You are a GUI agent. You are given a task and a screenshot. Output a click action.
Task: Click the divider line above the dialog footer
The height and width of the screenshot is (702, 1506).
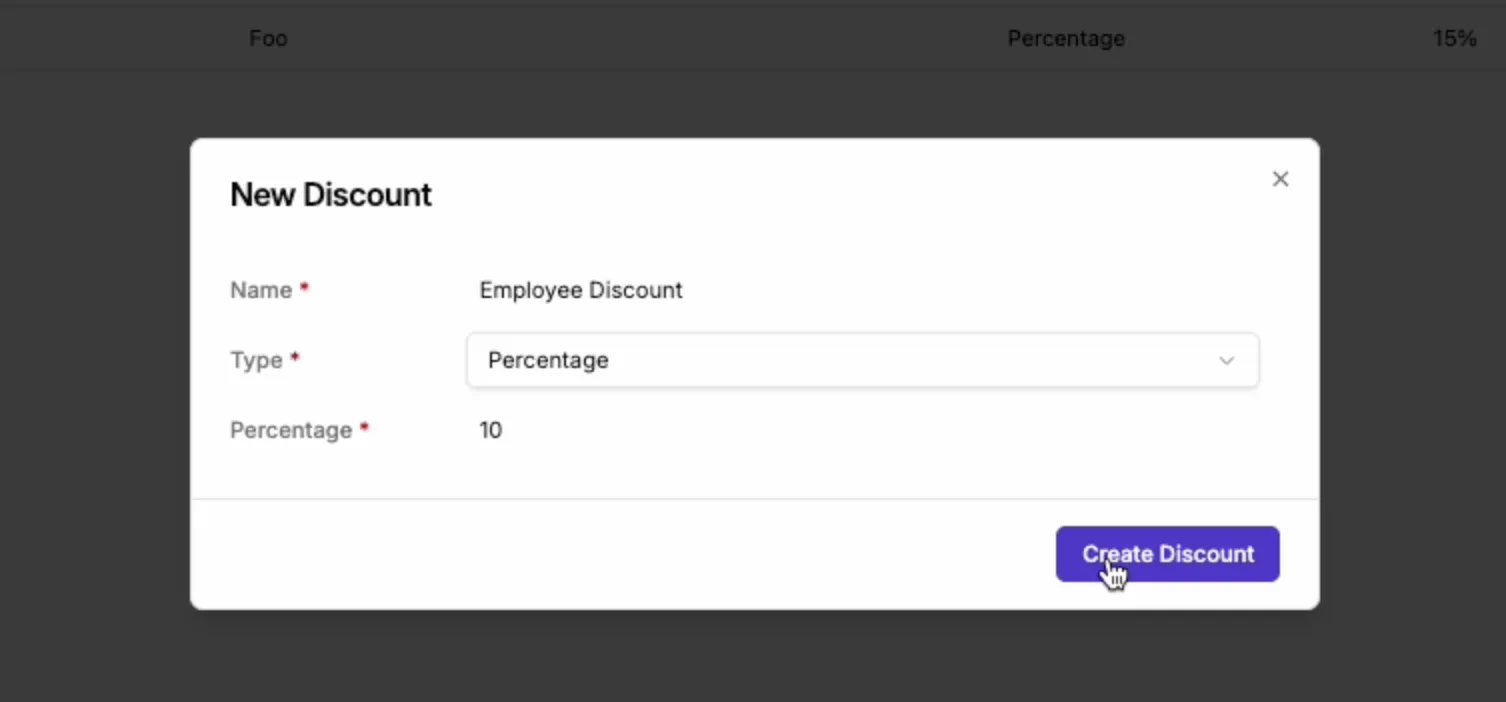[x=755, y=498]
